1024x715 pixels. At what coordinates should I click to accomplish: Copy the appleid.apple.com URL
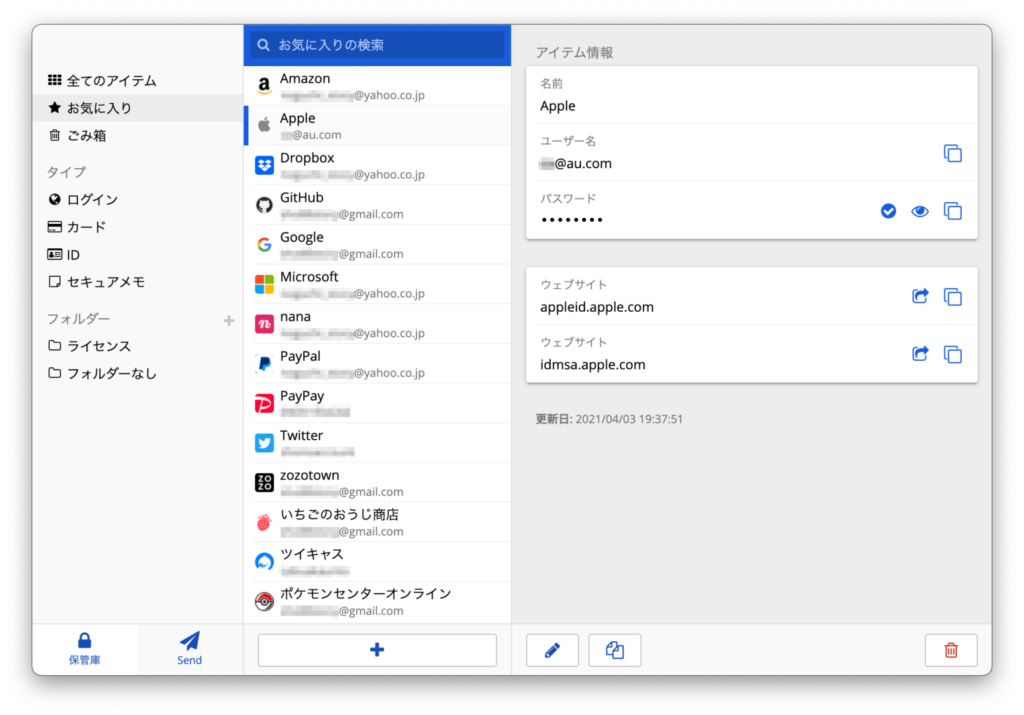click(952, 296)
